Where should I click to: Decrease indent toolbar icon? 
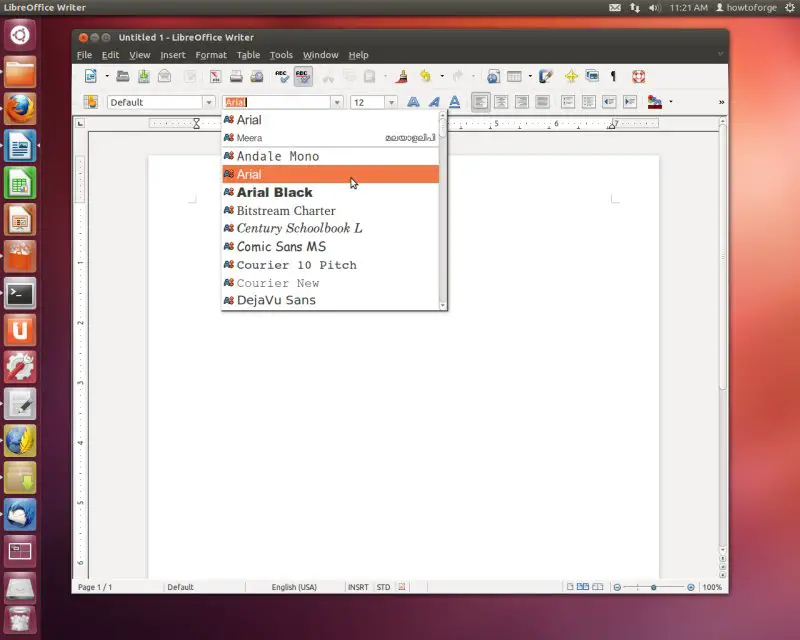point(609,102)
